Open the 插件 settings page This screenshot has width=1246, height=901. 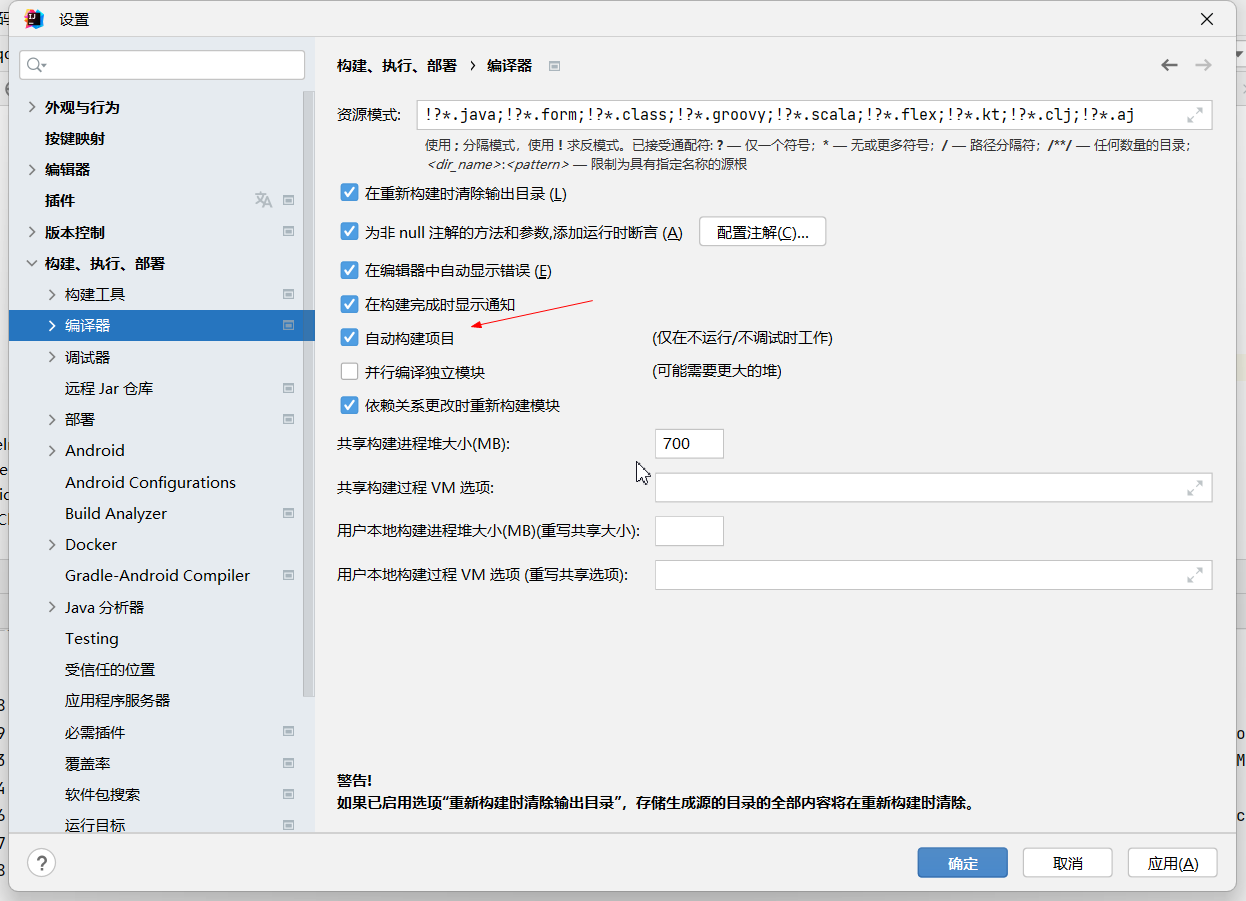coord(60,200)
